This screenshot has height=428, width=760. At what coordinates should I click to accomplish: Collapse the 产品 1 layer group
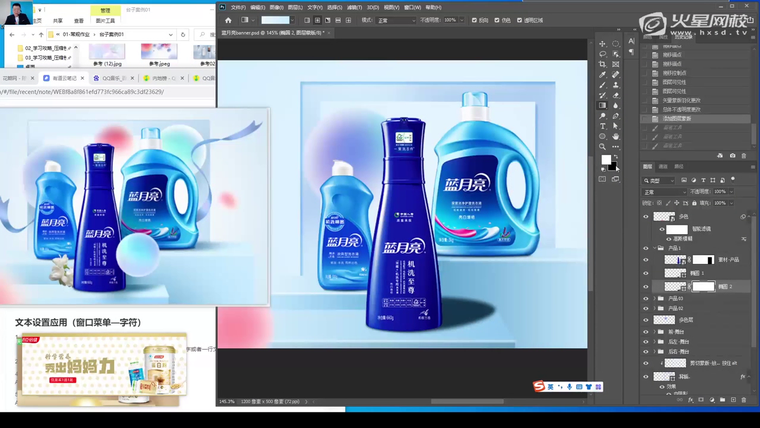(657, 248)
